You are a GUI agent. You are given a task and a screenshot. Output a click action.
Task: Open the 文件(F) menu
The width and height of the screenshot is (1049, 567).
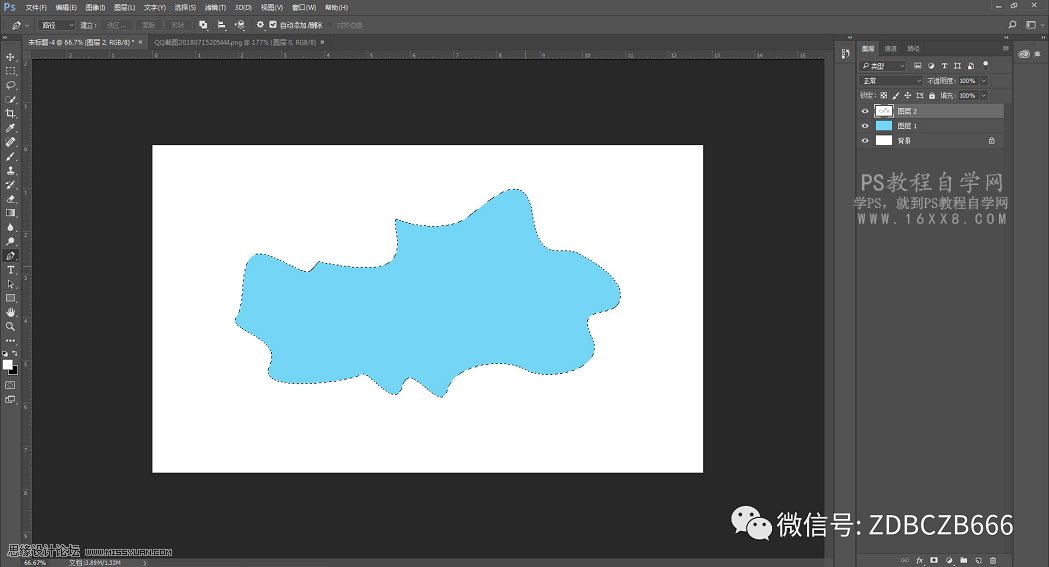[36, 7]
